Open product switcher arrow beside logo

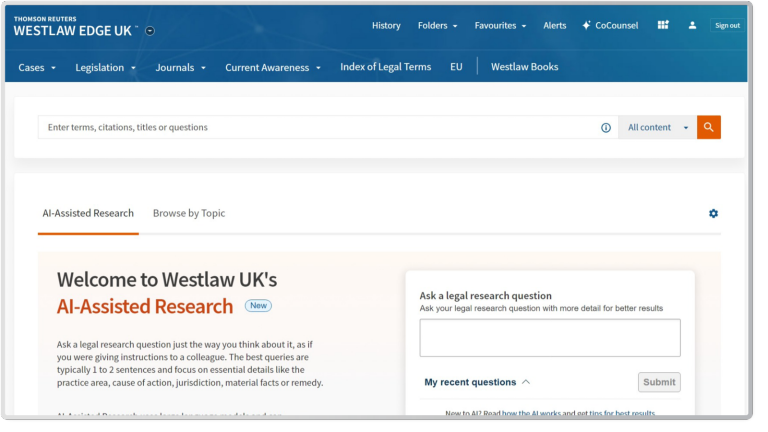pos(150,31)
